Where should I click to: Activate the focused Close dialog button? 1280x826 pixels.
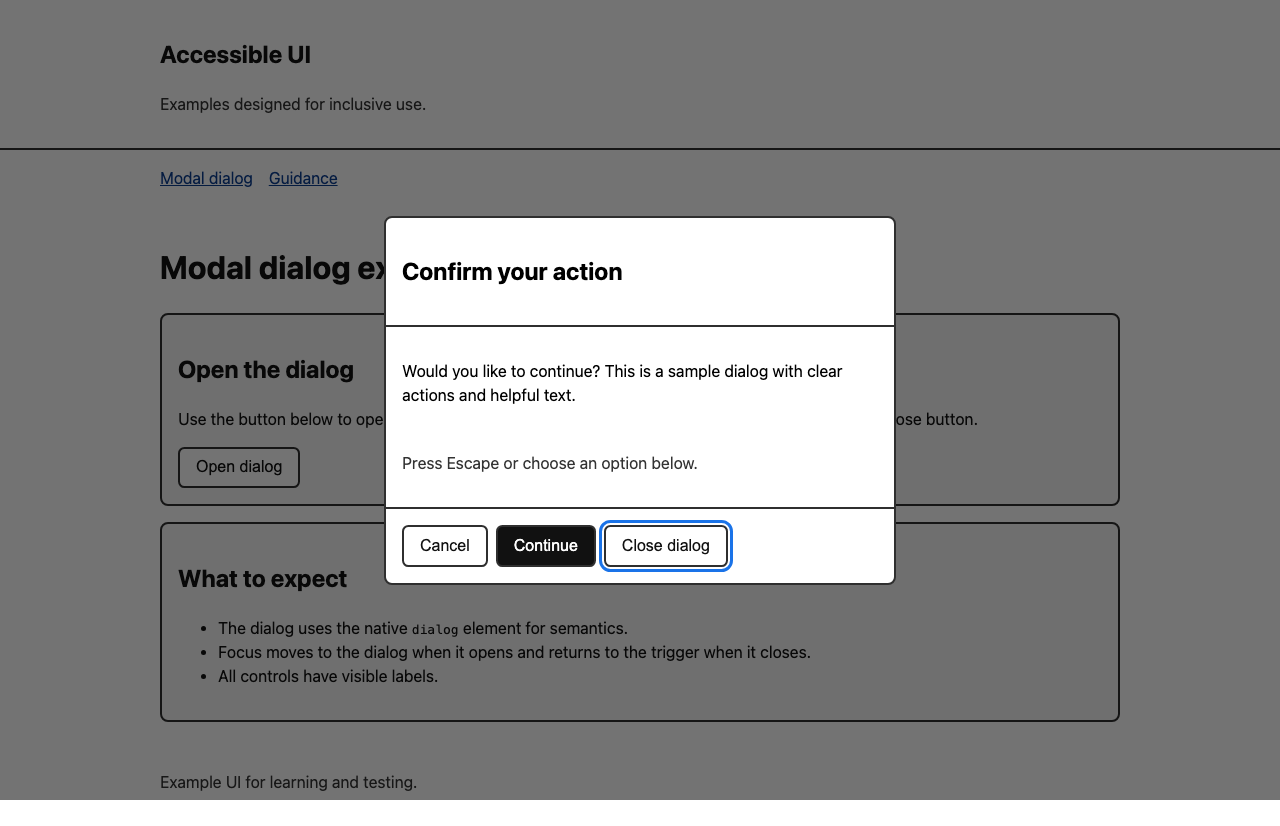pyautogui.click(x=665, y=545)
